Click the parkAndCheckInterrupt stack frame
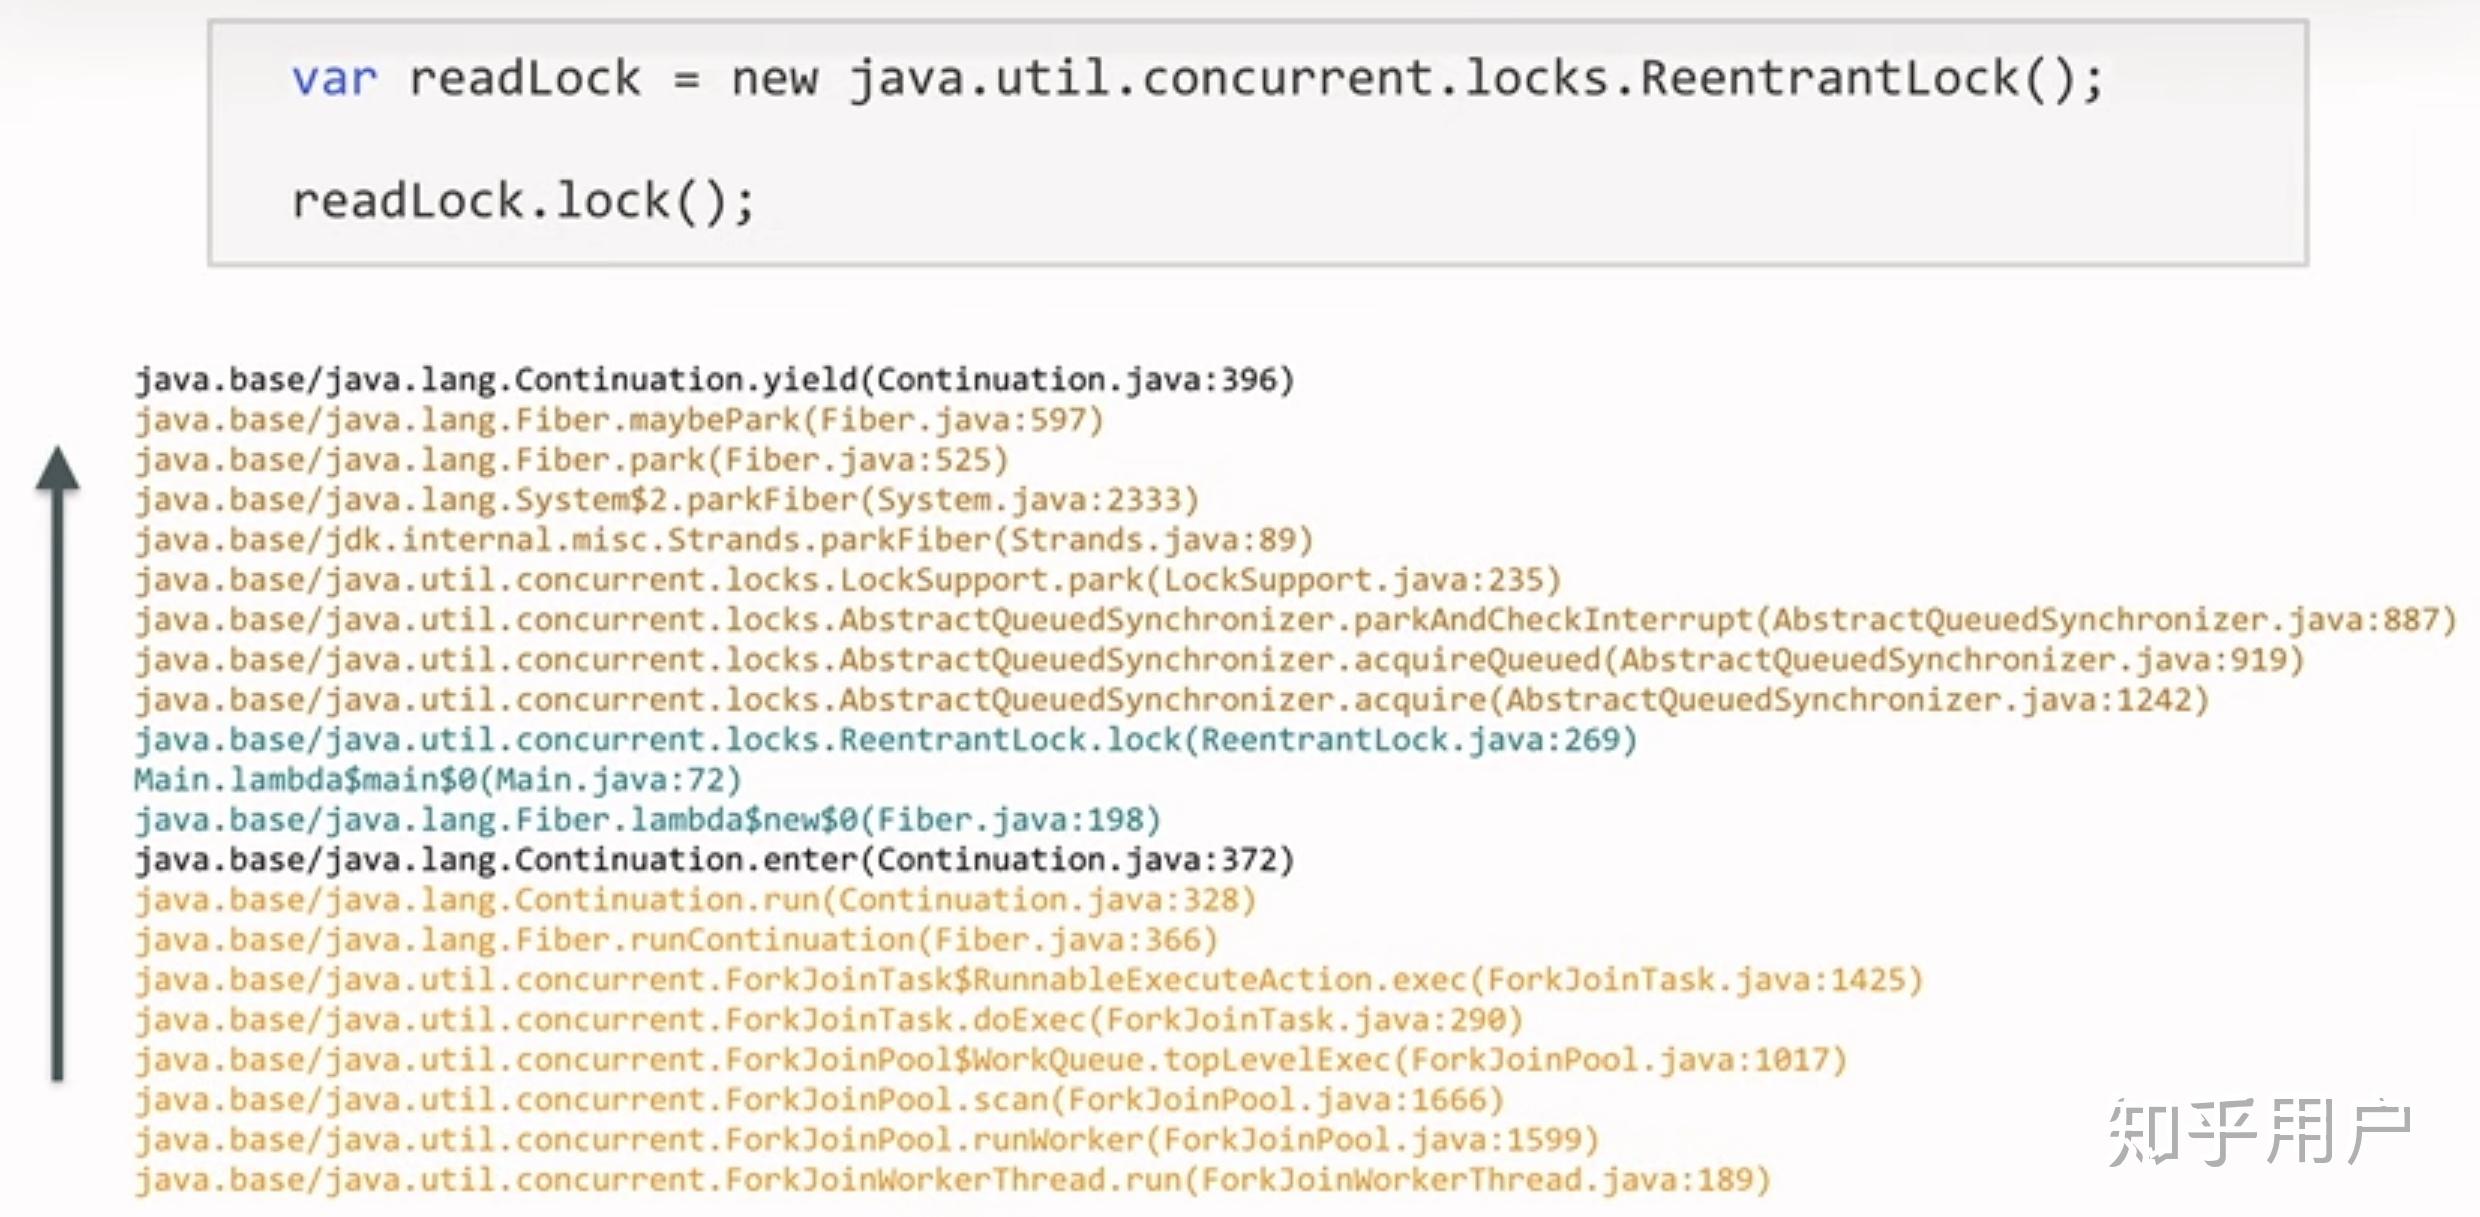Screen dimensions: 2480x1217 (1295, 620)
